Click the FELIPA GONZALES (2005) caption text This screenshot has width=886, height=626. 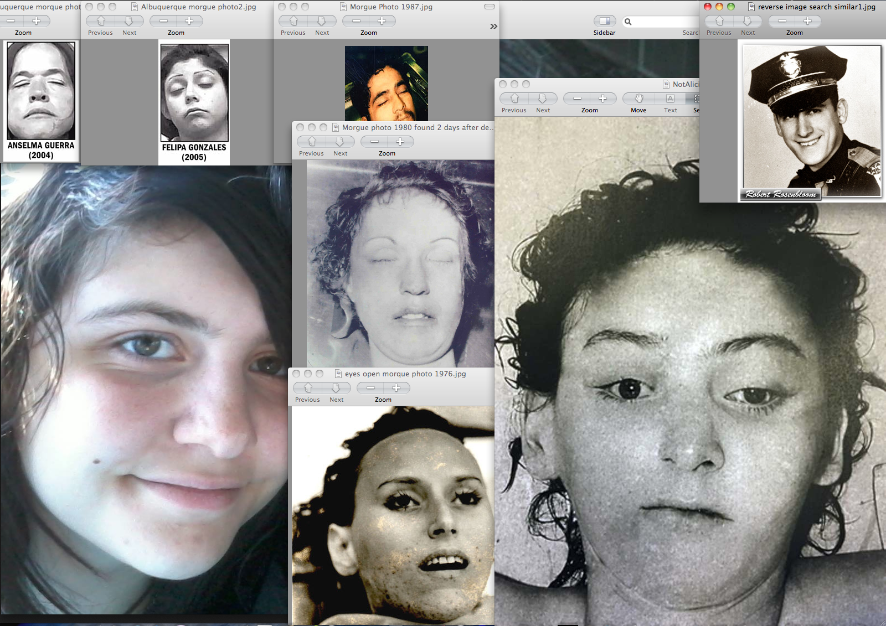click(194, 152)
